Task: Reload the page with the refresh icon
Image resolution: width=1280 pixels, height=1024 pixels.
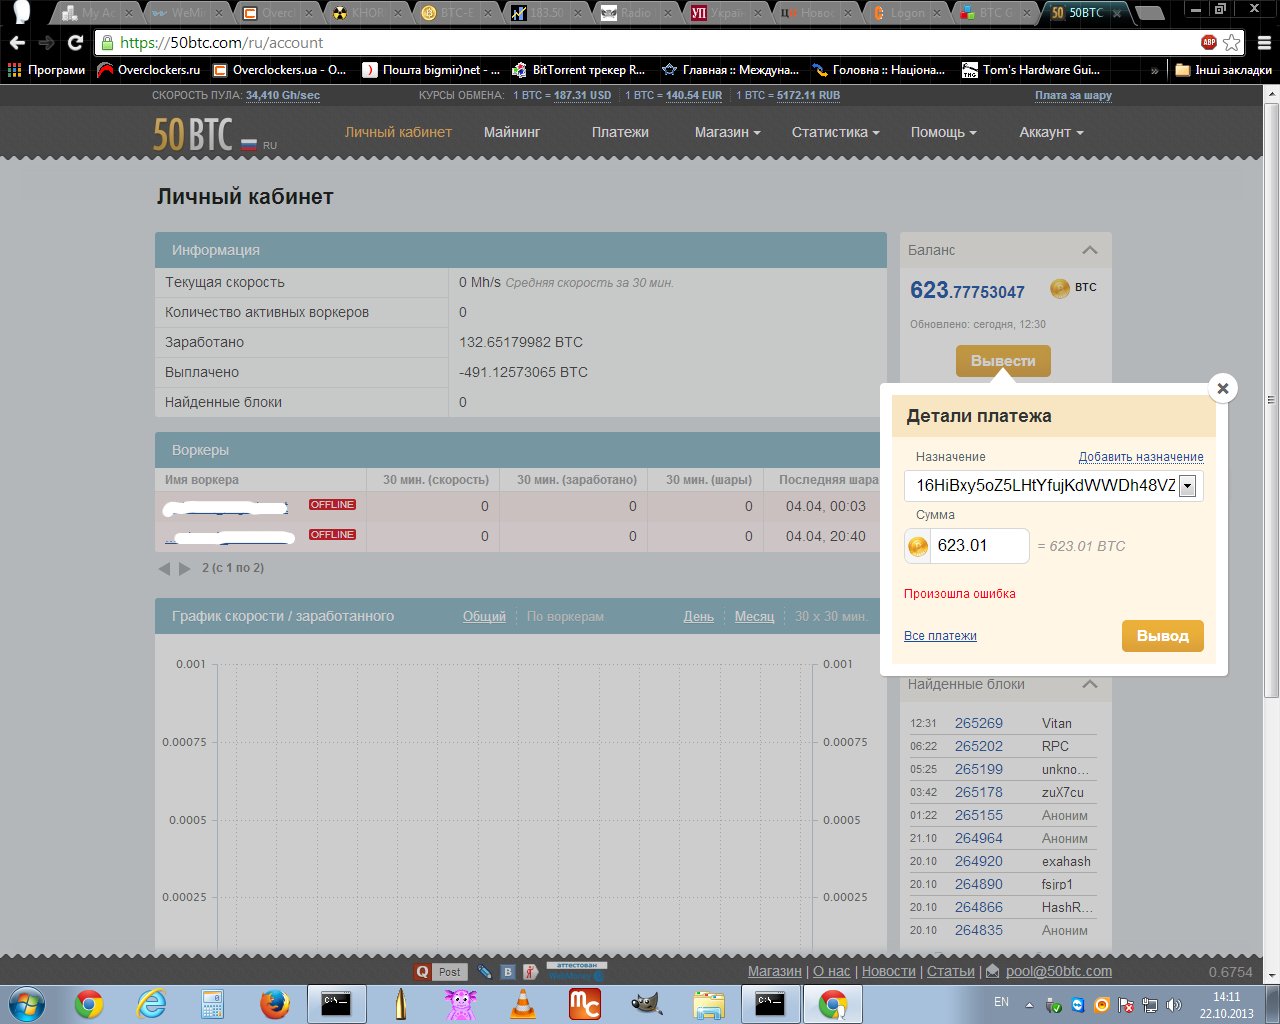Action: 75,43
